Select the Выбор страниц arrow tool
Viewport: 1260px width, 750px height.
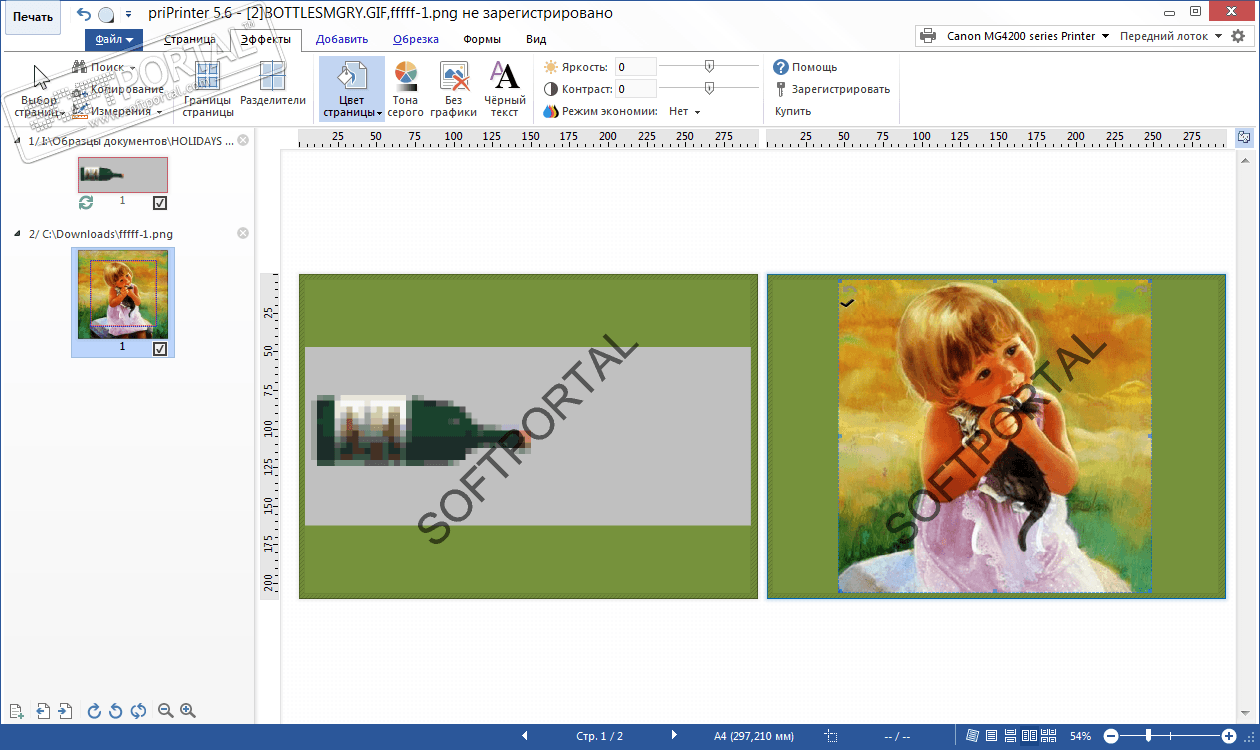point(40,90)
